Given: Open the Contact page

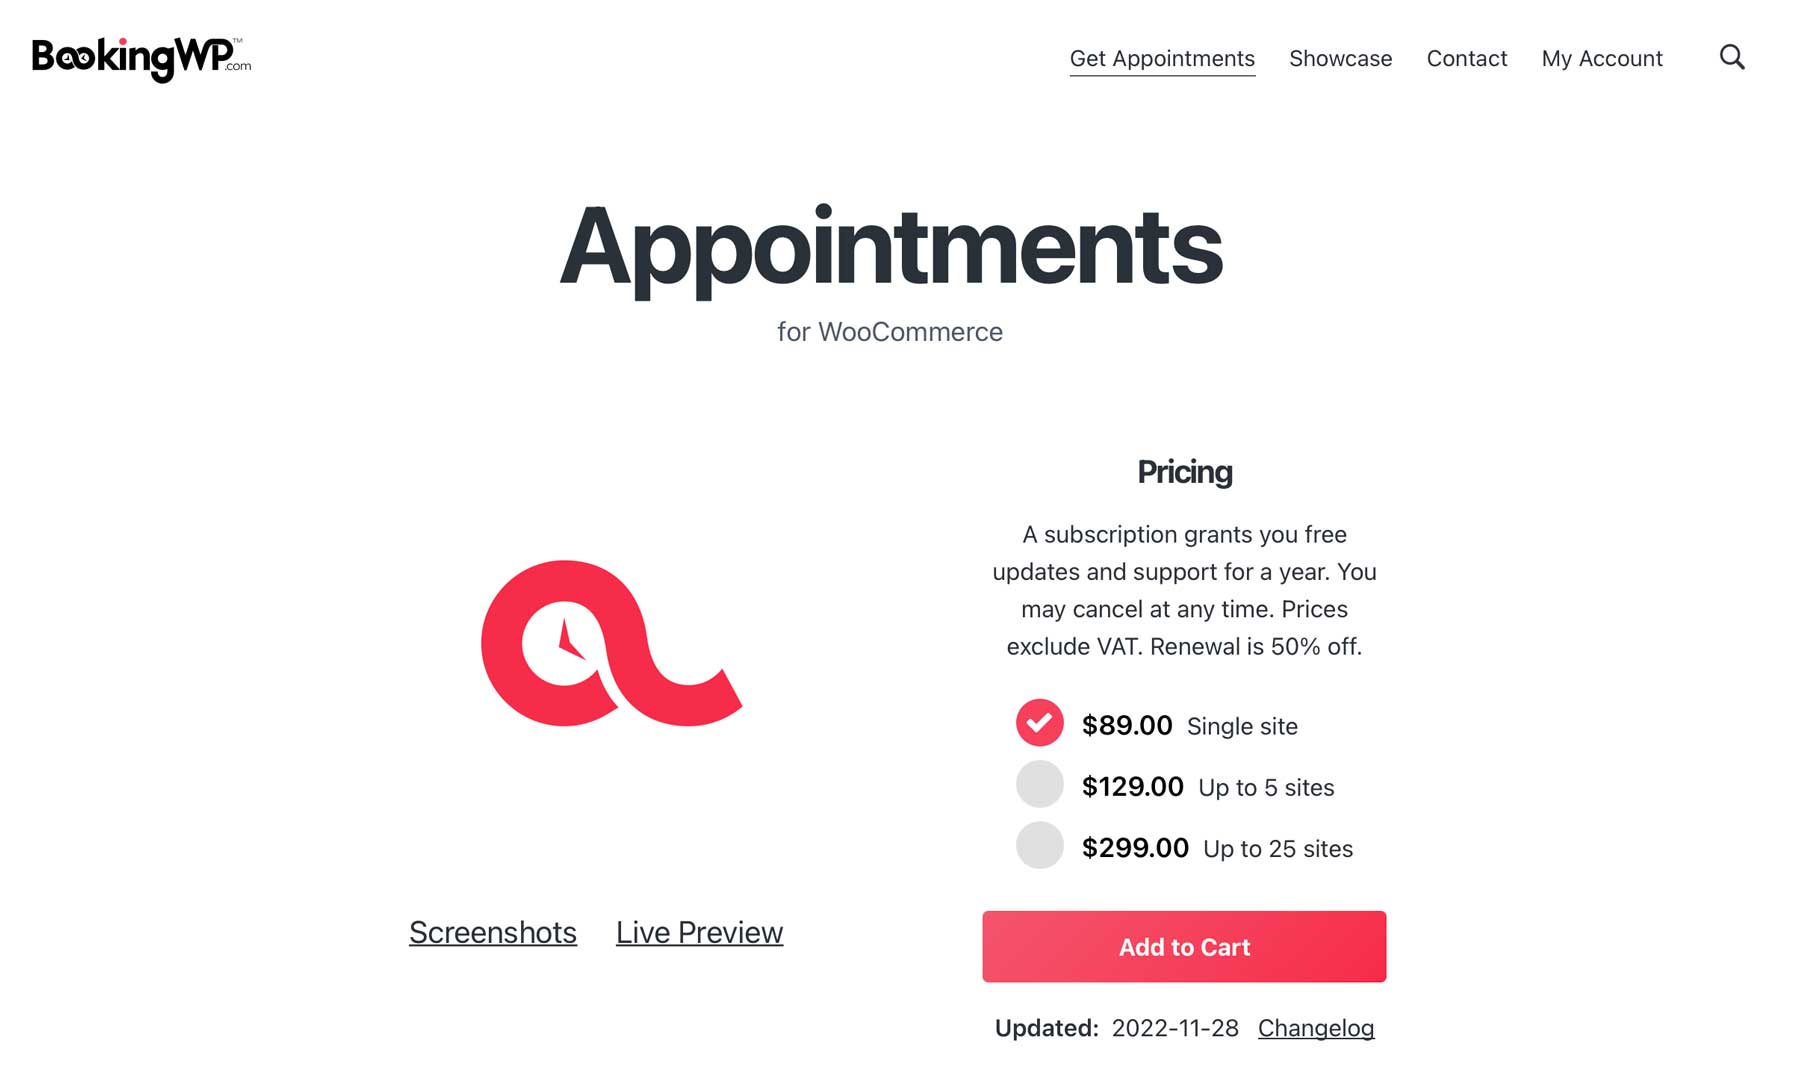Looking at the screenshot, I should coord(1466,58).
